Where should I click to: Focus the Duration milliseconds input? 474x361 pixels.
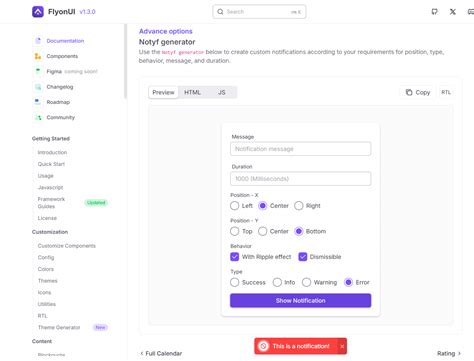tap(300, 179)
